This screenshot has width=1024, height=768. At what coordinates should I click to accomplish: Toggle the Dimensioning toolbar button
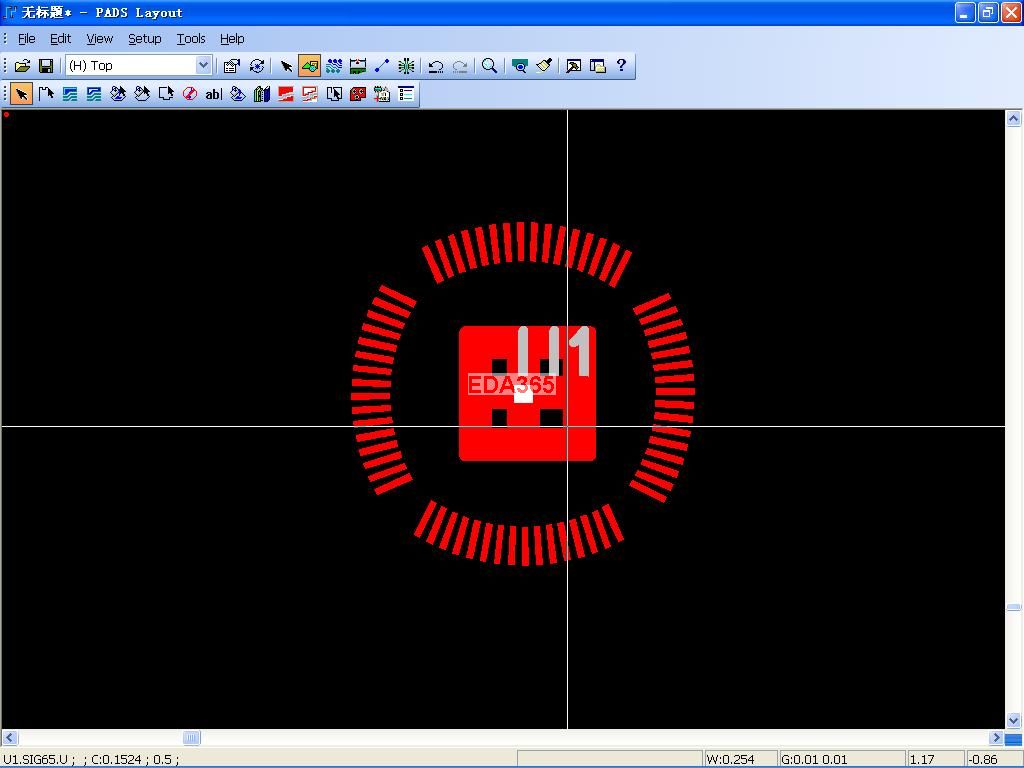(357, 66)
